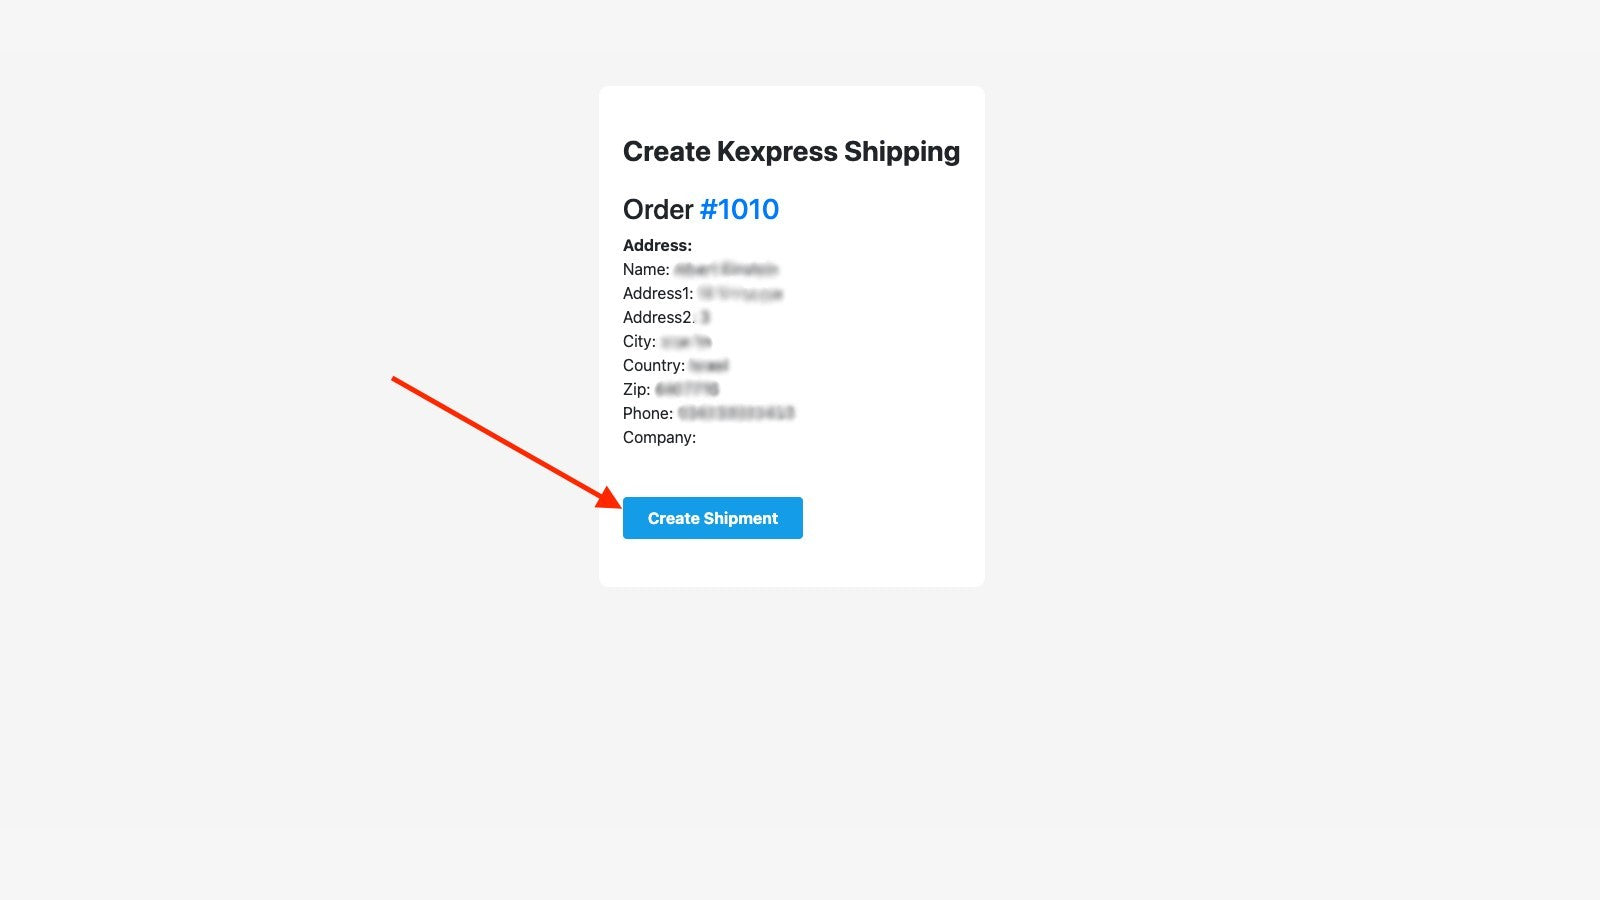Screen dimensions: 1600x900
Task: Click the shipping details card
Action: (x=791, y=335)
